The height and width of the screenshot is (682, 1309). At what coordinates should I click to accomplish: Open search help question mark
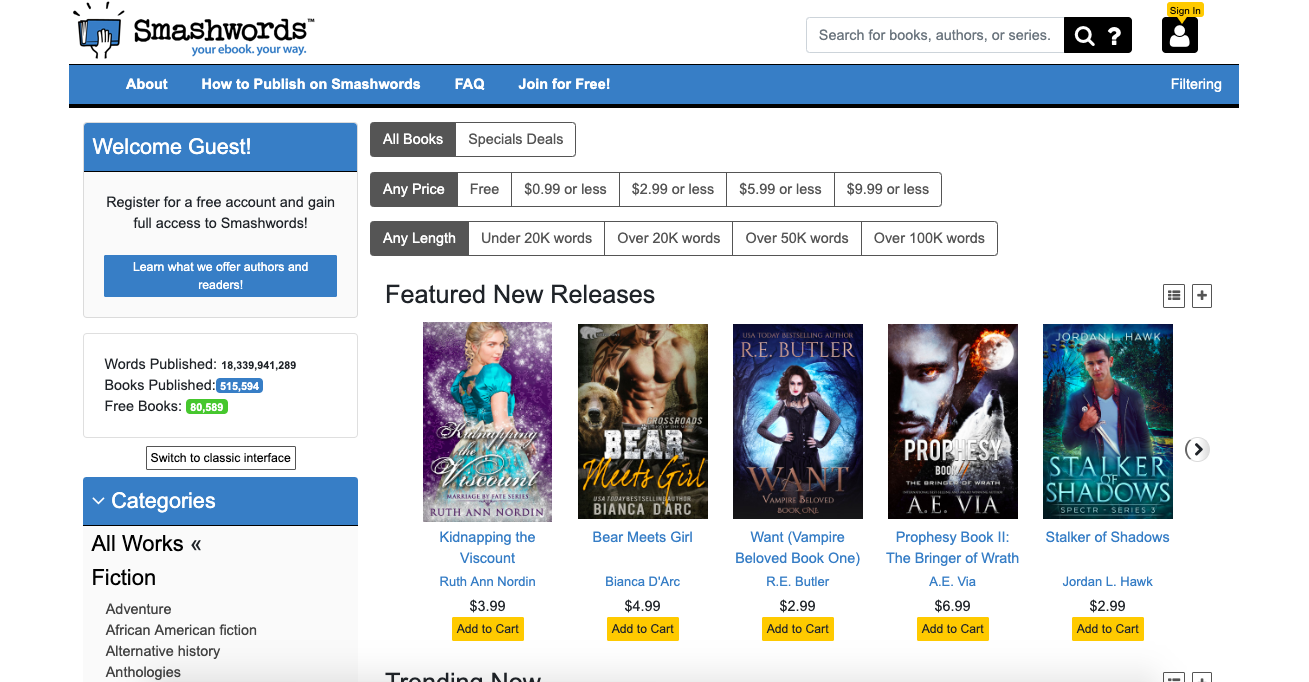pos(1115,36)
